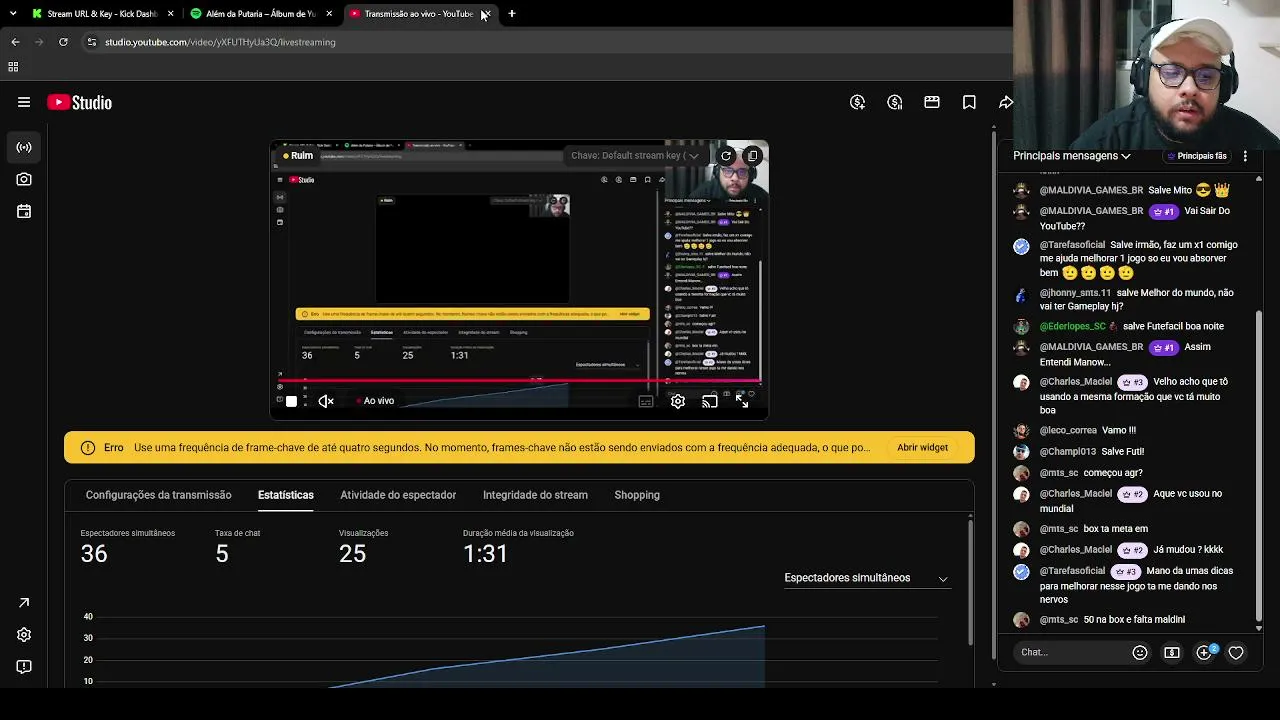
Task: Click the Espectadores simultâneos value 36
Action: [94, 554]
